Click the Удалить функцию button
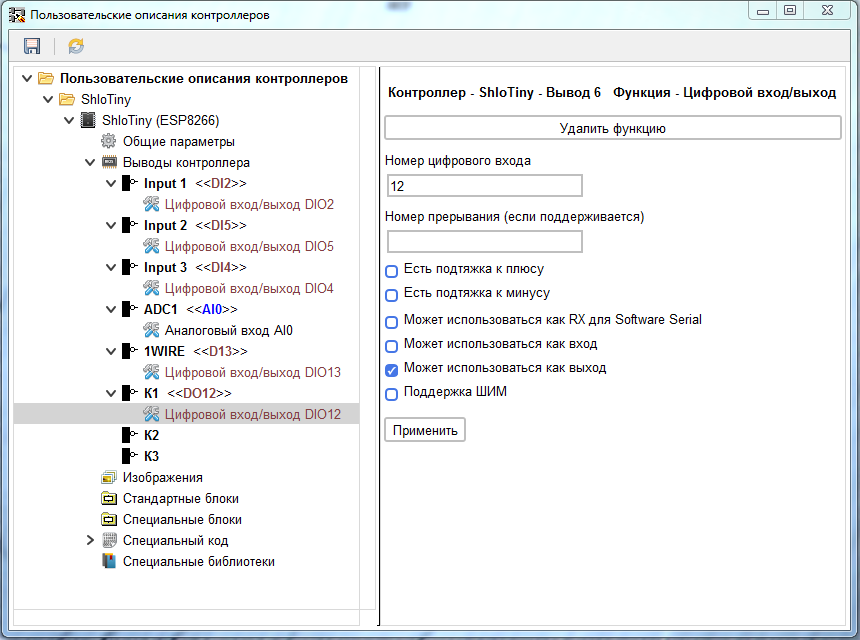The width and height of the screenshot is (860, 640). [613, 128]
